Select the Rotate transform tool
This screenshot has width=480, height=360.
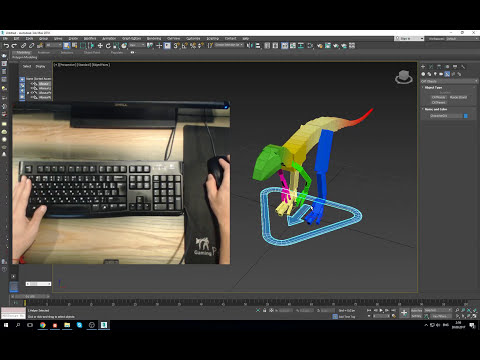108,46
